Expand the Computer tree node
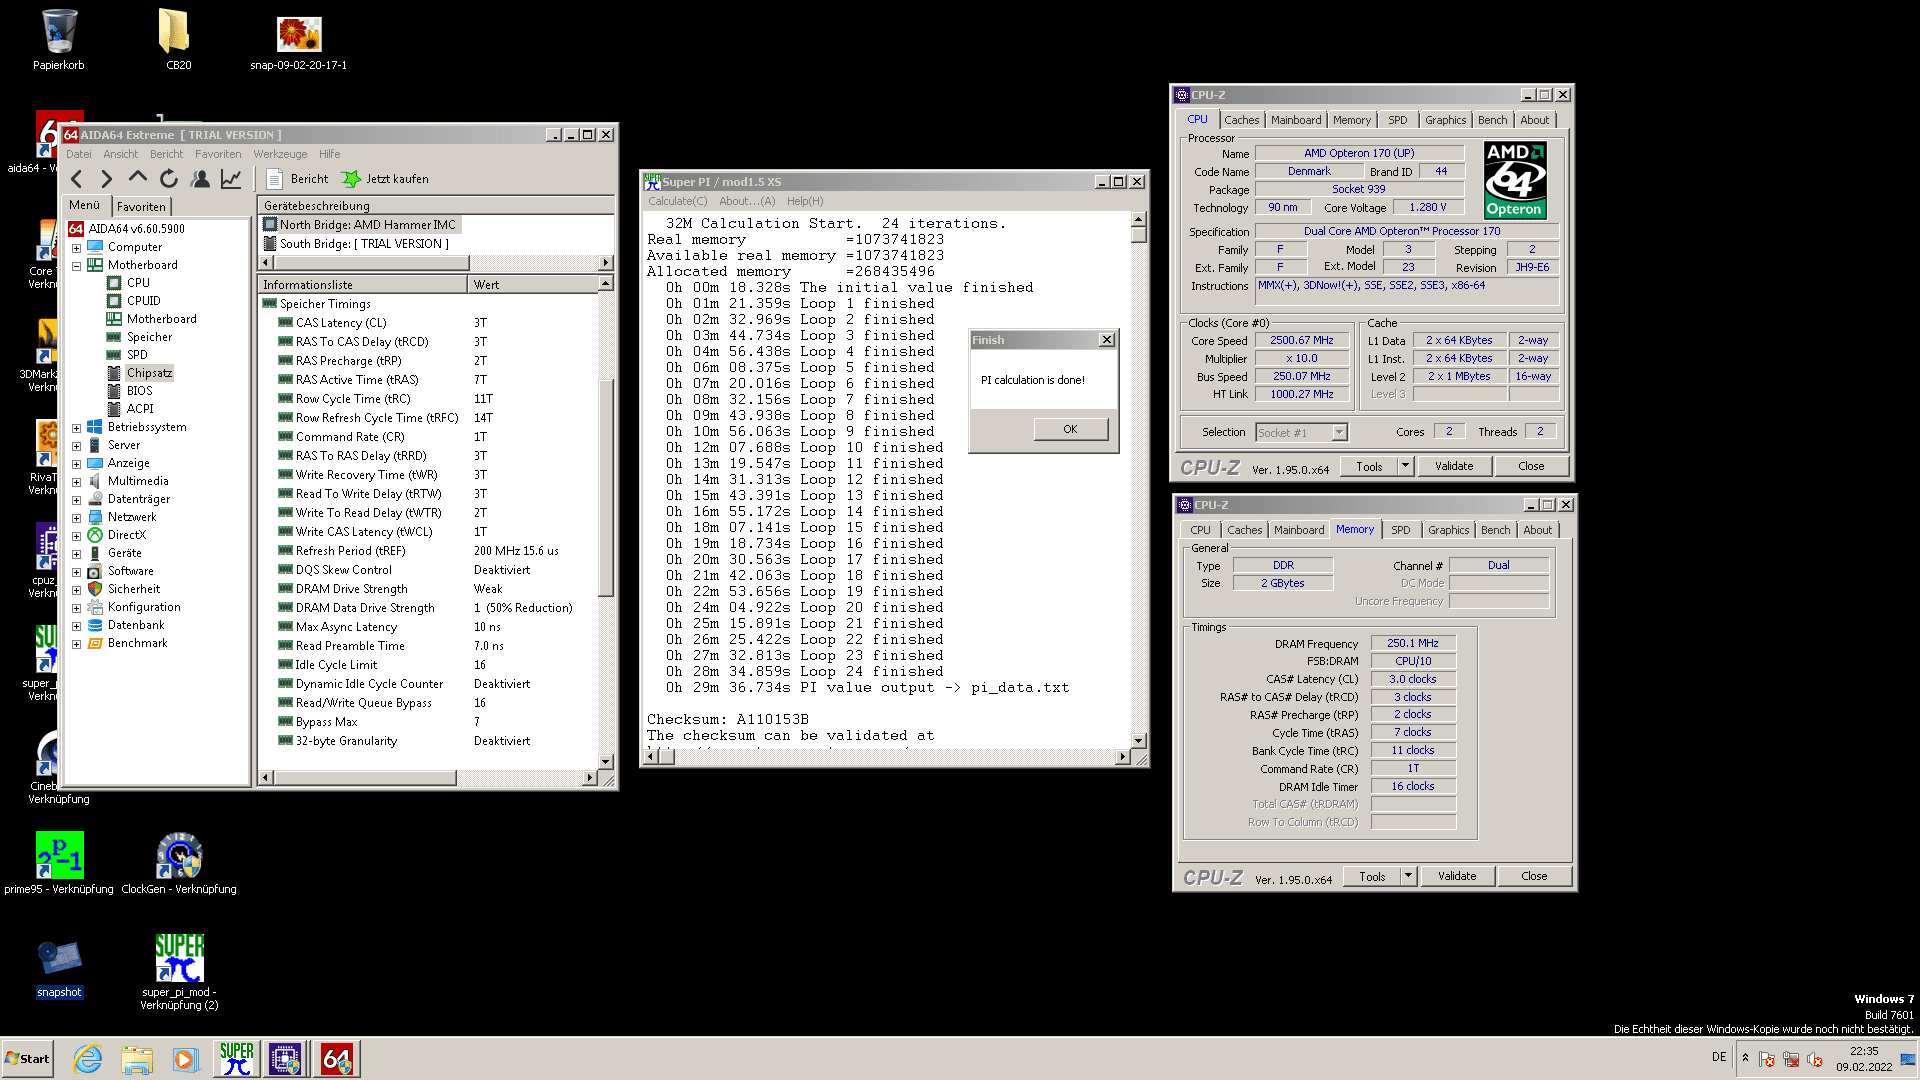Viewport: 1920px width, 1080px height. point(76,248)
